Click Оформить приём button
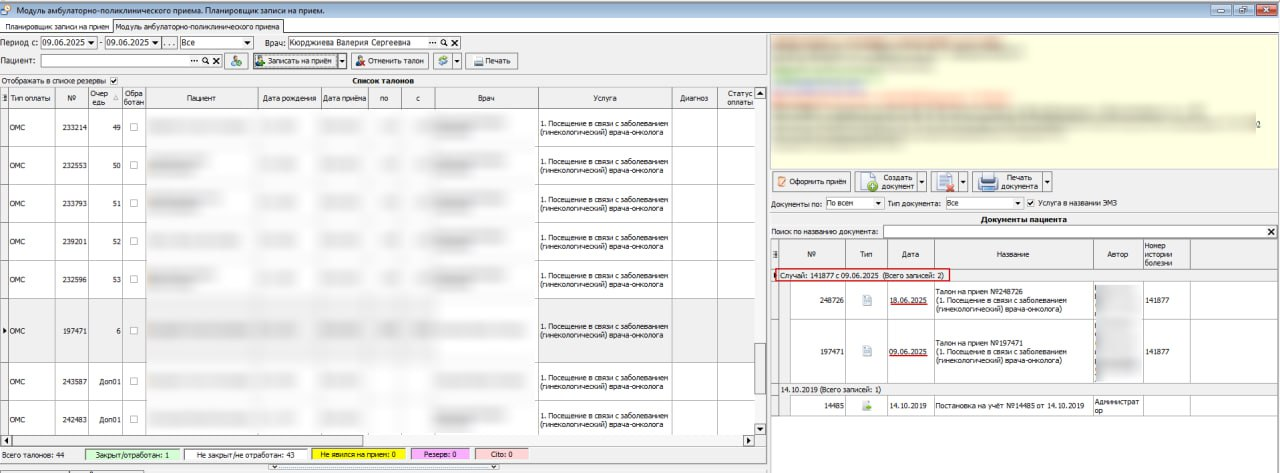The height and width of the screenshot is (473, 1280). point(812,182)
